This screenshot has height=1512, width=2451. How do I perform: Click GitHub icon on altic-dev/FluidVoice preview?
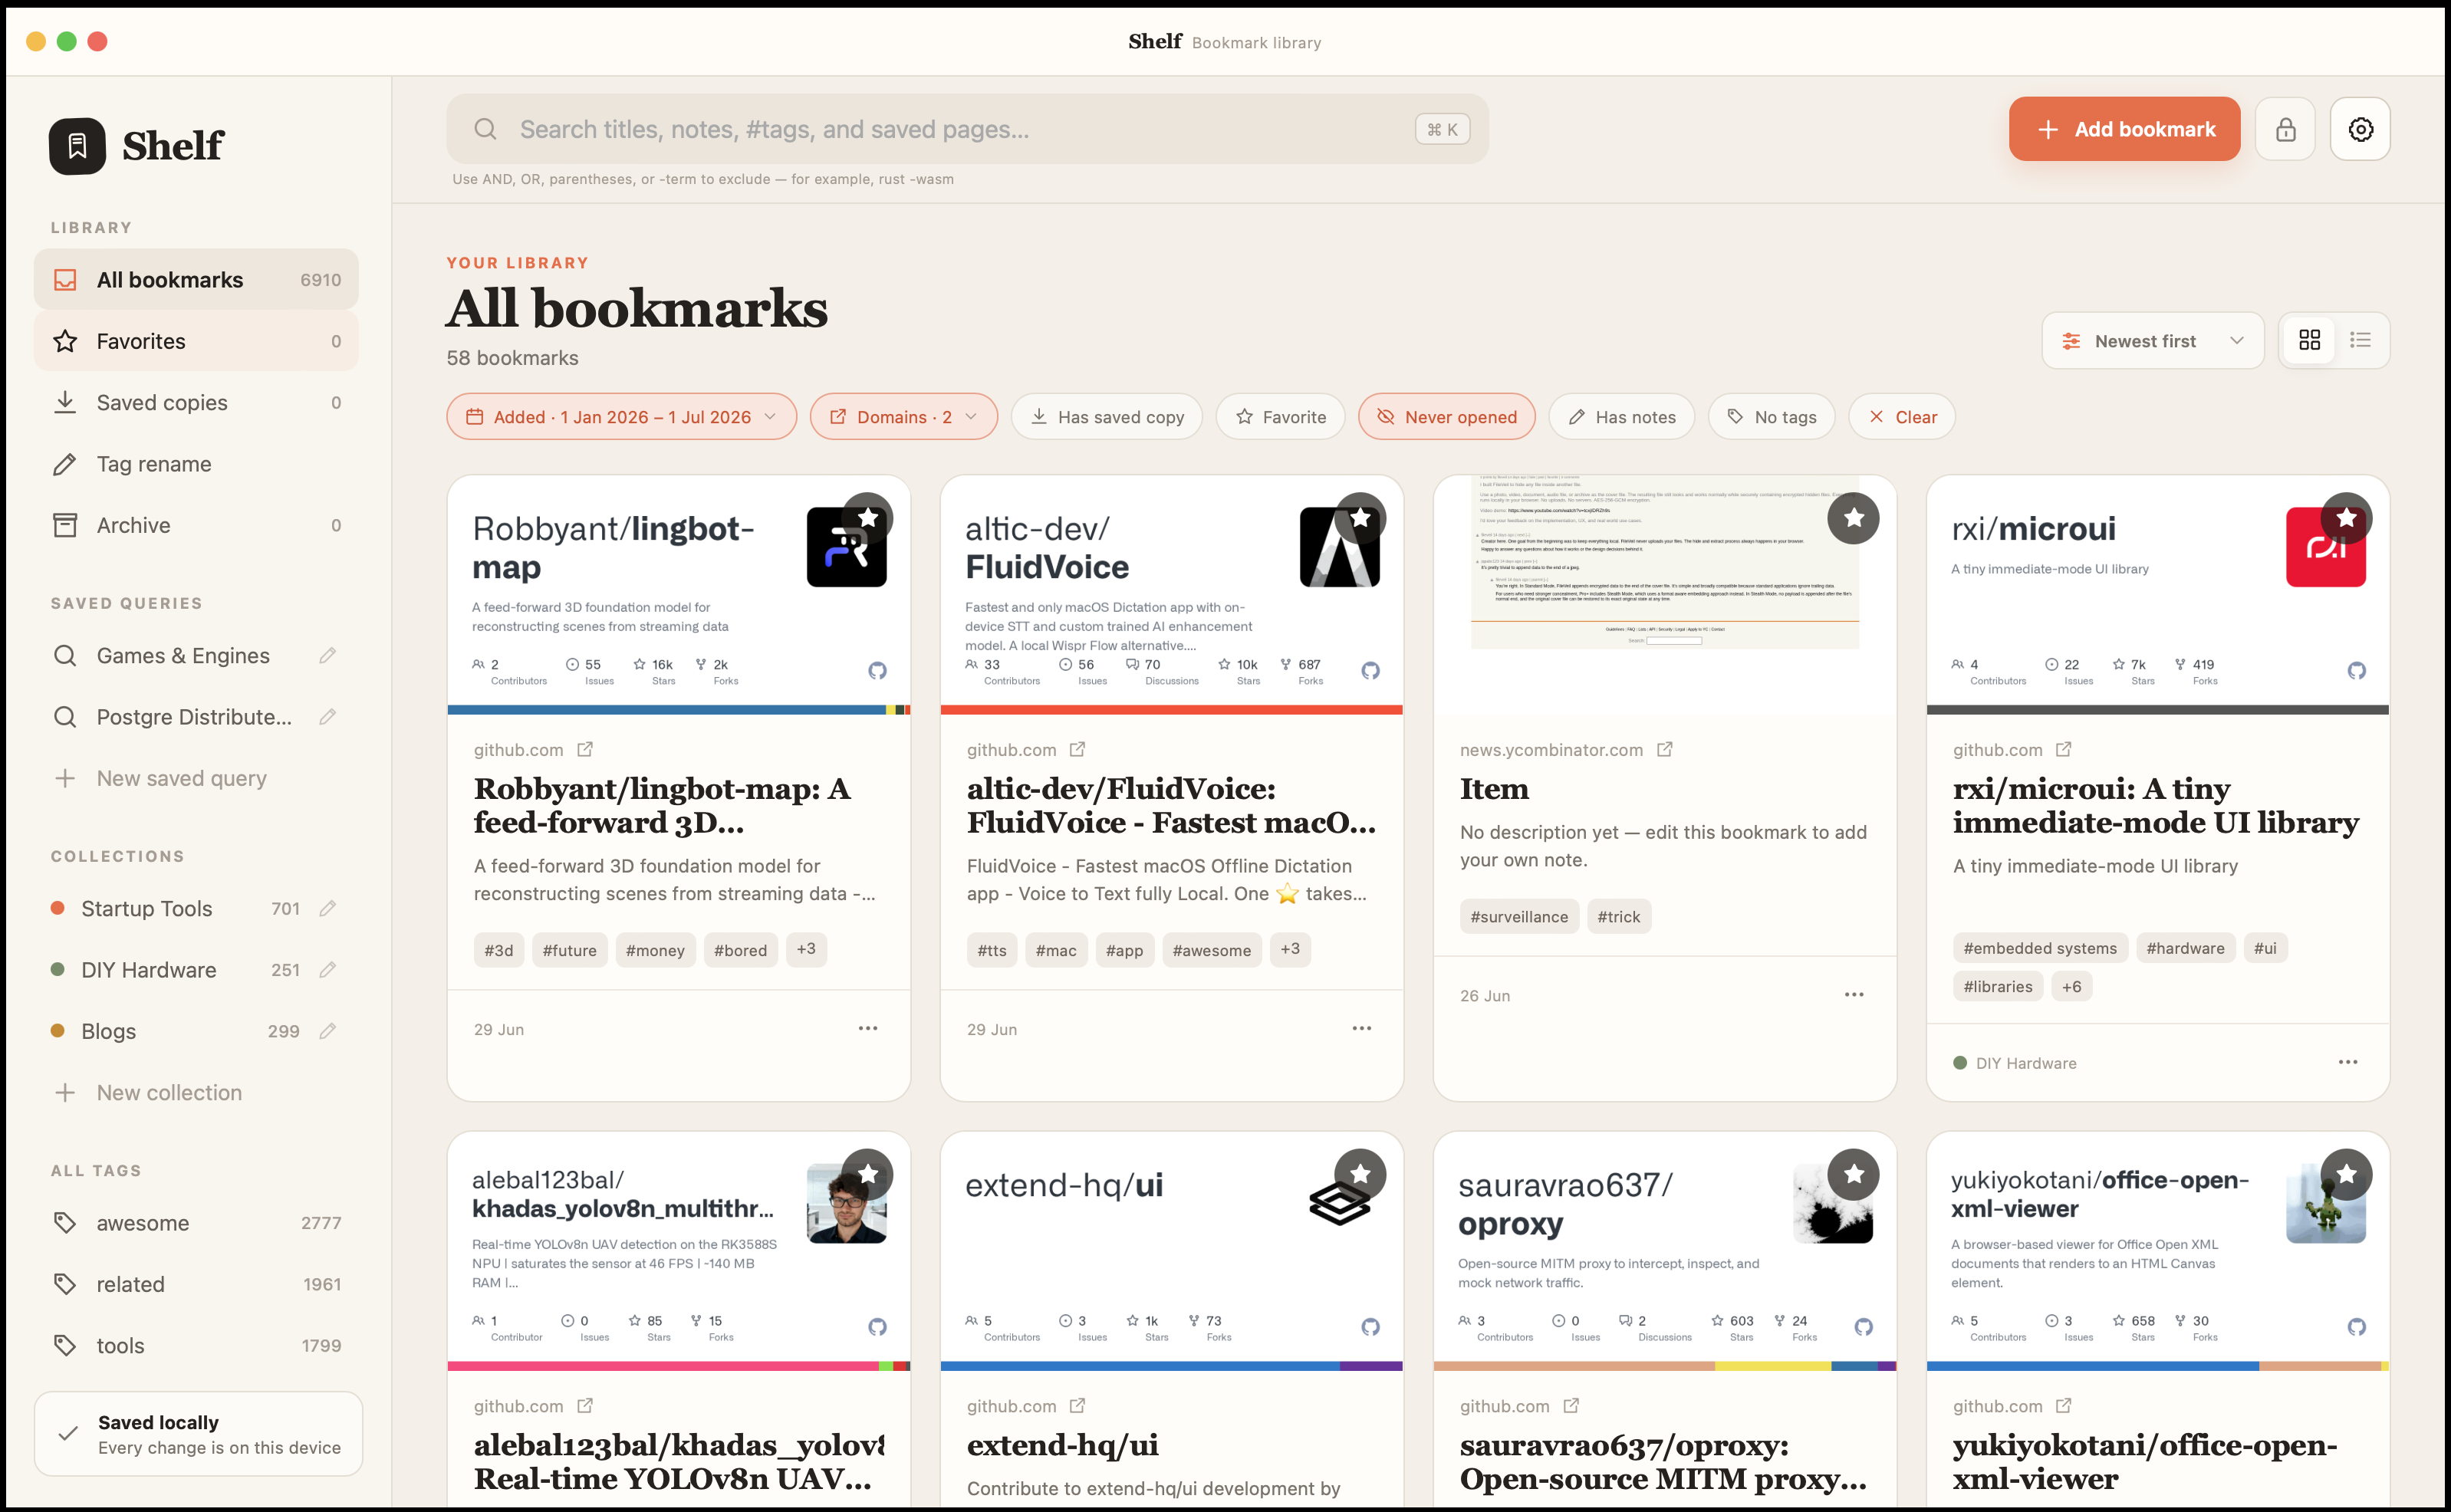click(1370, 670)
